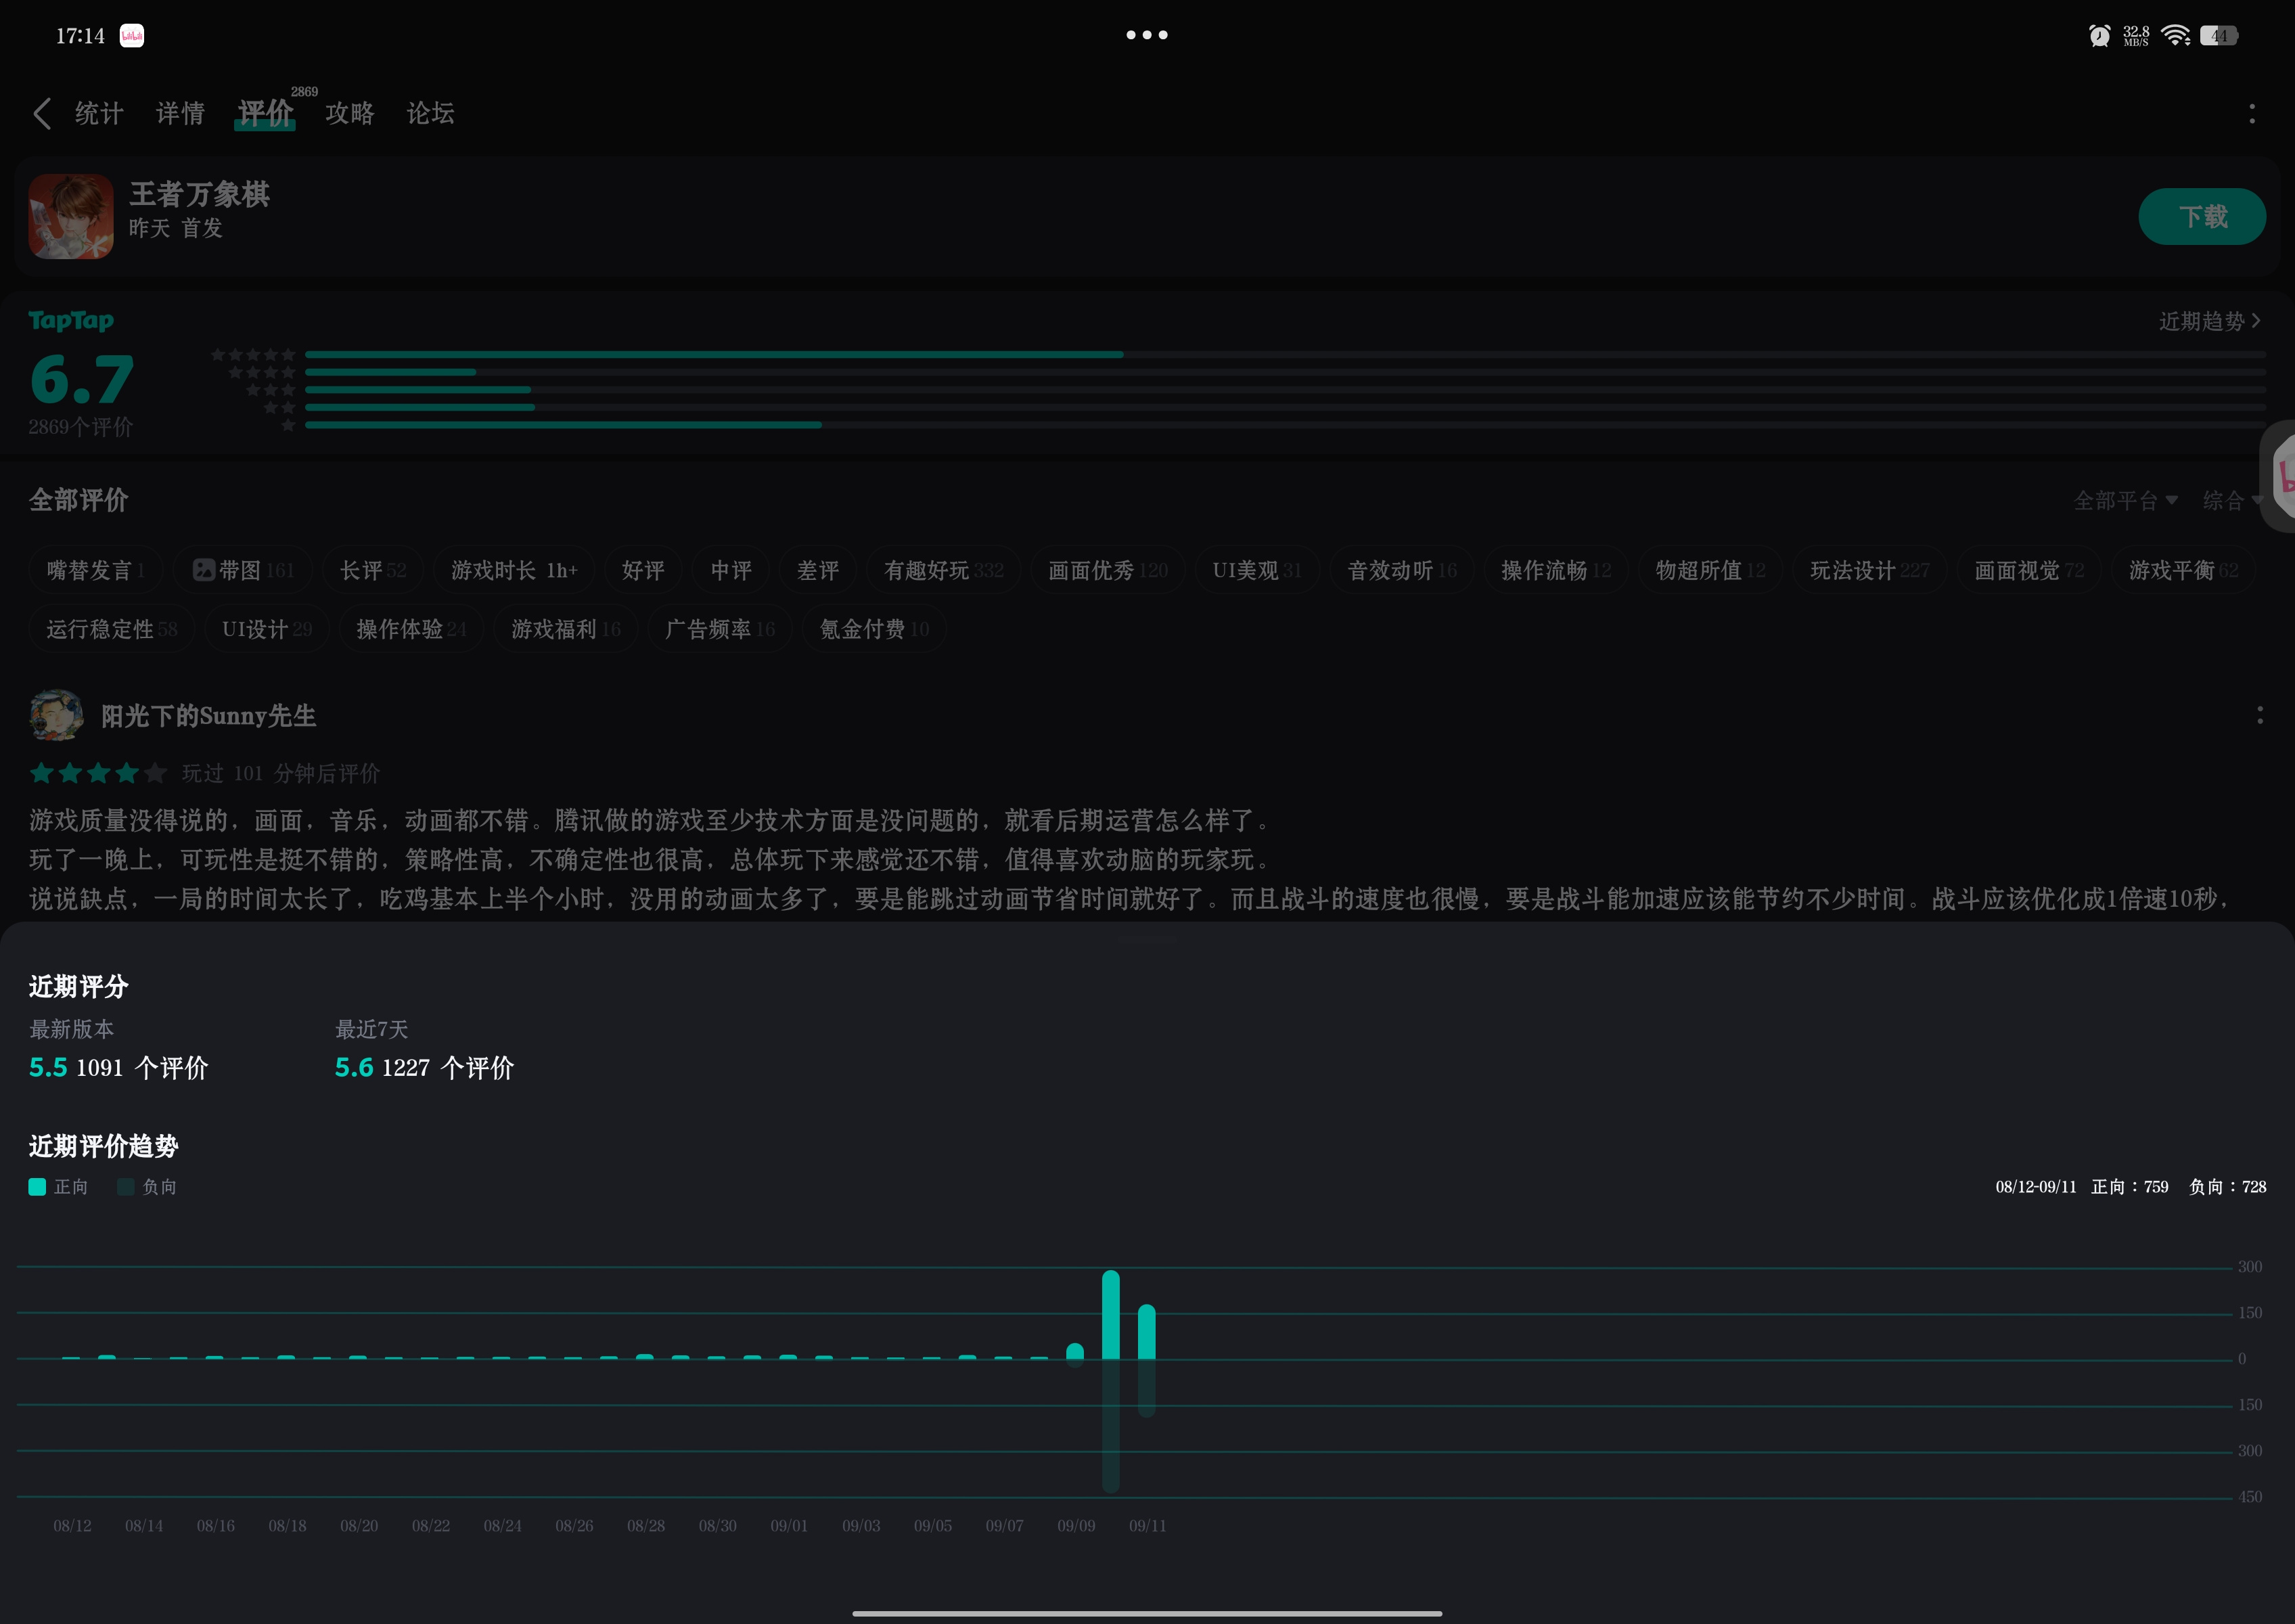2295x1624 pixels.
Task: Tap the 最新版本 score 5.5
Action: pos(48,1068)
